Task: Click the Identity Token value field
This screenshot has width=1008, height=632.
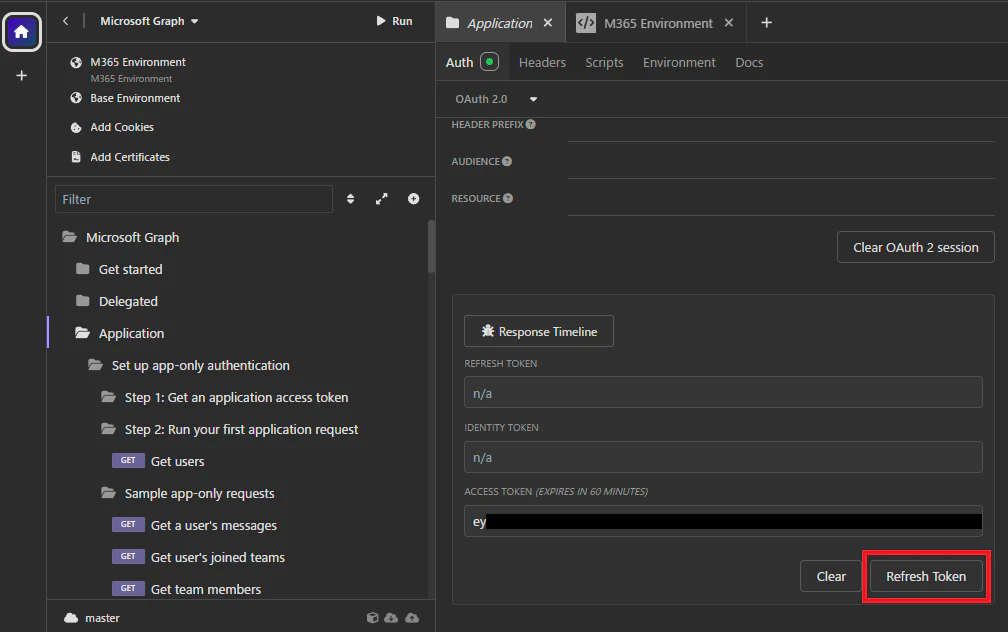Action: pos(723,457)
